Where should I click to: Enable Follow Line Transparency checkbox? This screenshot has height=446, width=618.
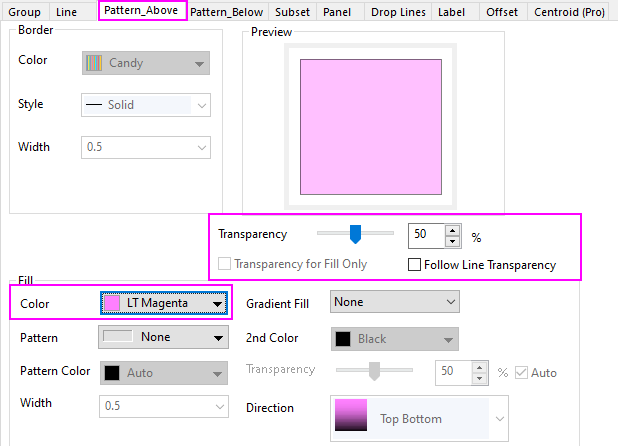414,265
